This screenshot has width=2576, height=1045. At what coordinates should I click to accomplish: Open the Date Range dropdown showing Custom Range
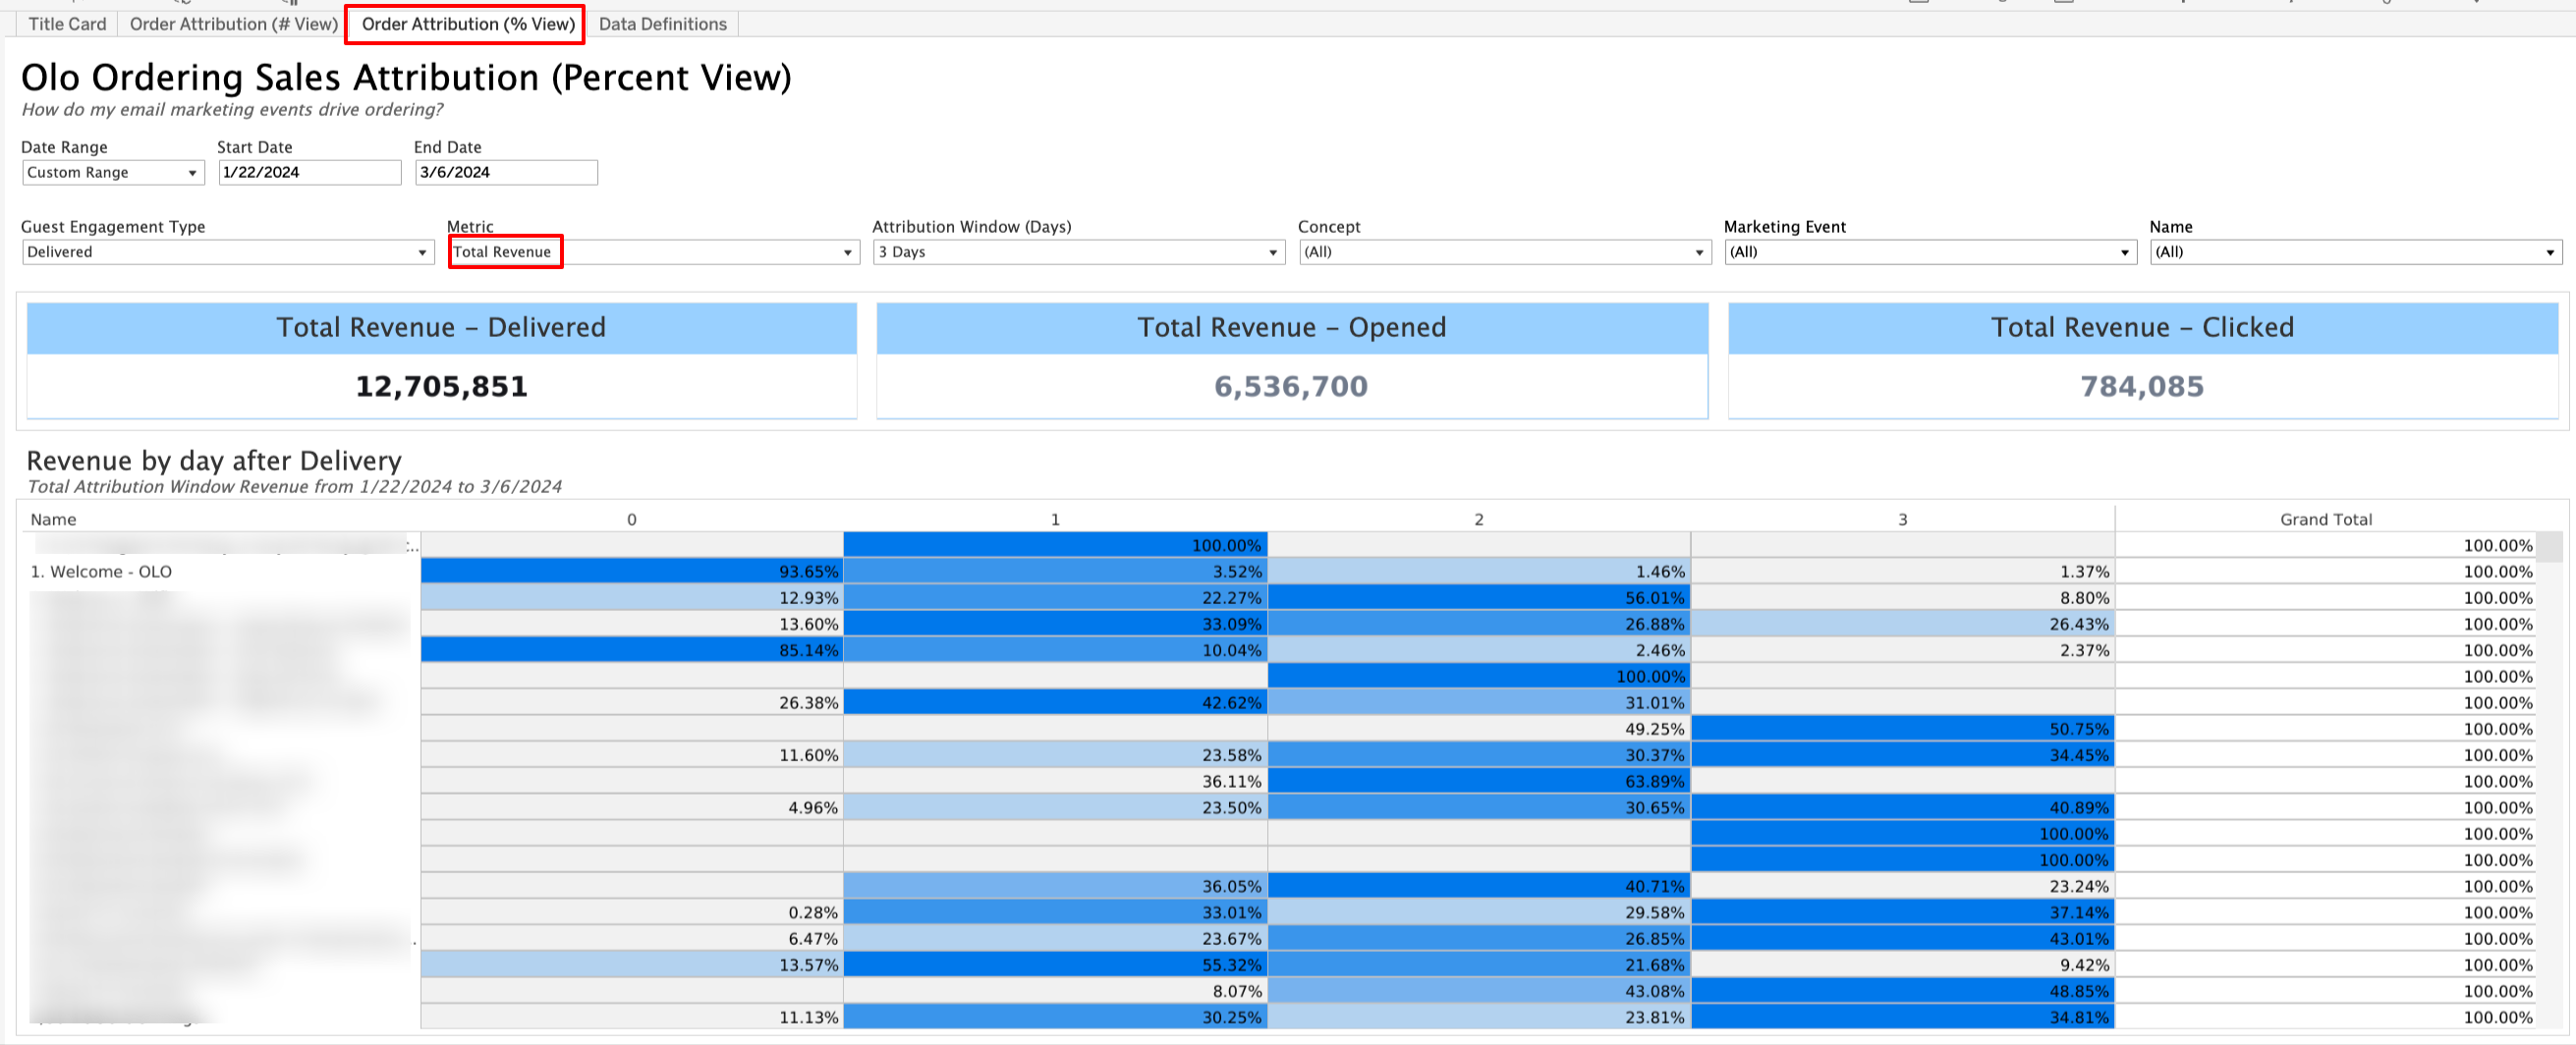click(x=113, y=172)
